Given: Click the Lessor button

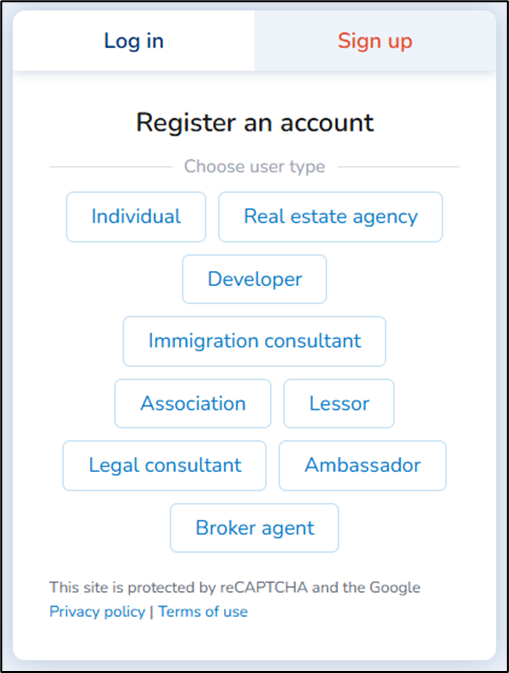Looking at the screenshot, I should tap(339, 403).
